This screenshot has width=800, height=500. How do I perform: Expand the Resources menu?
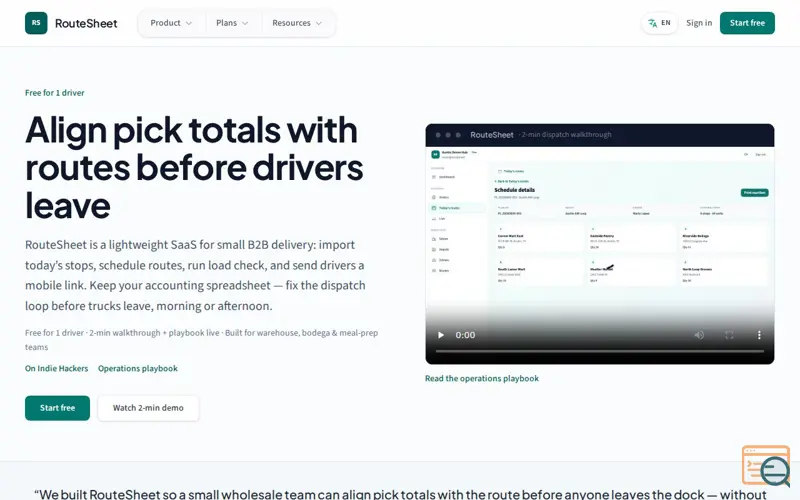pos(296,23)
